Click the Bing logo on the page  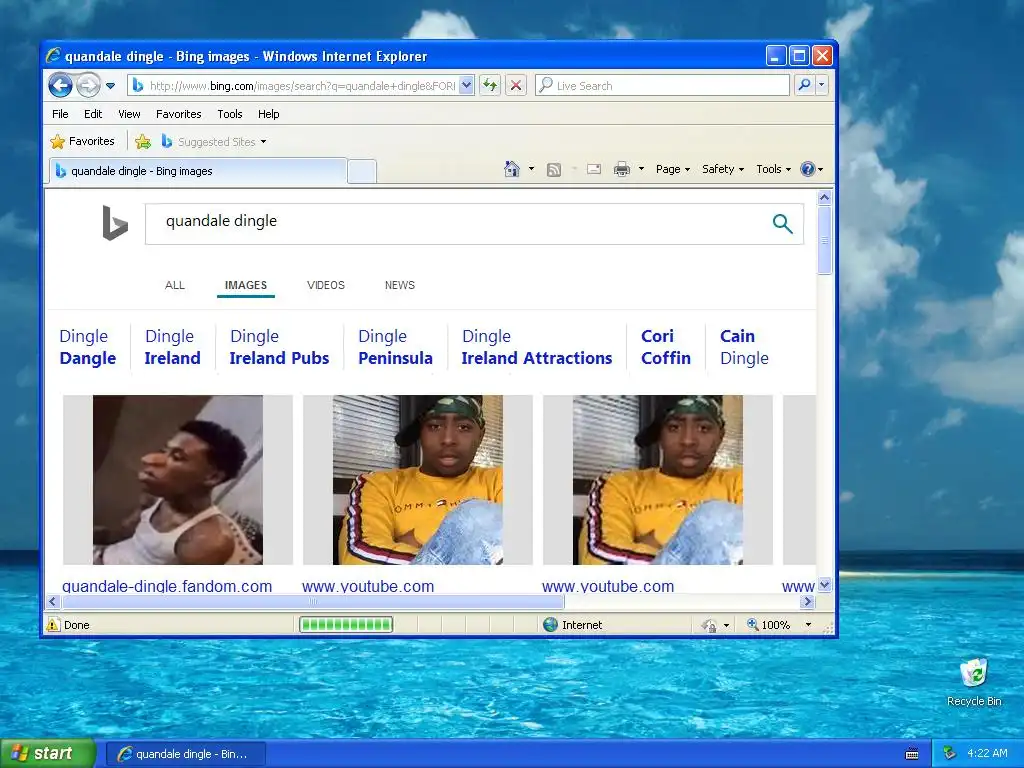coord(115,223)
